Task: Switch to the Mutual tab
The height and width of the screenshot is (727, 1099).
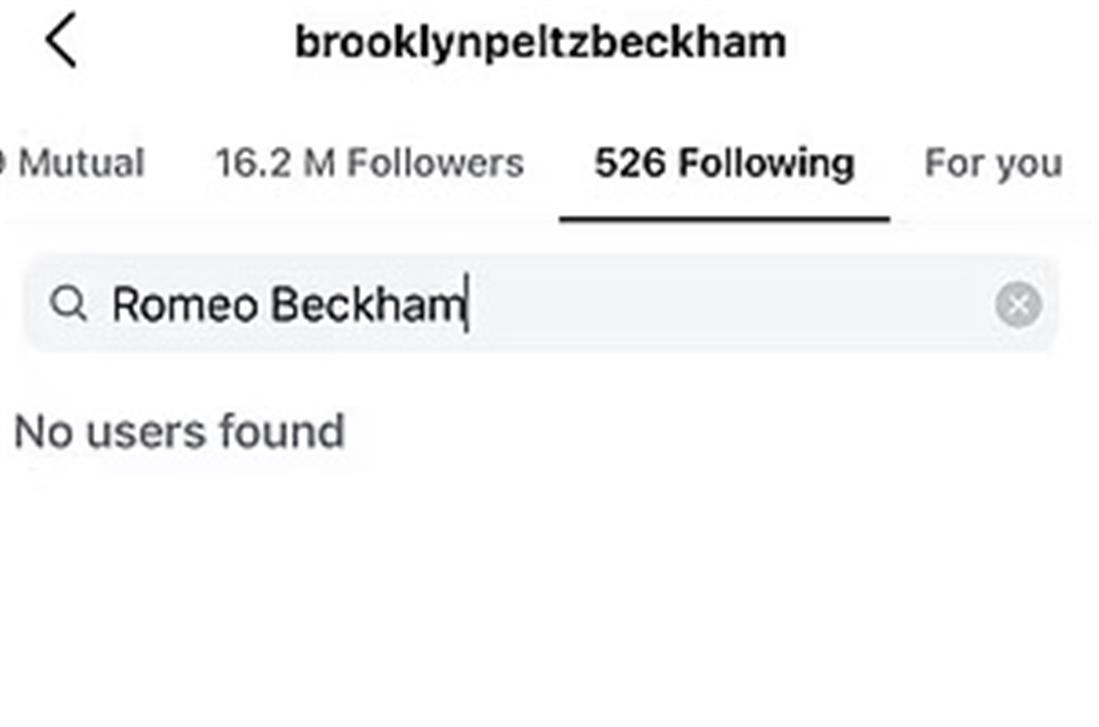Action: coord(80,163)
